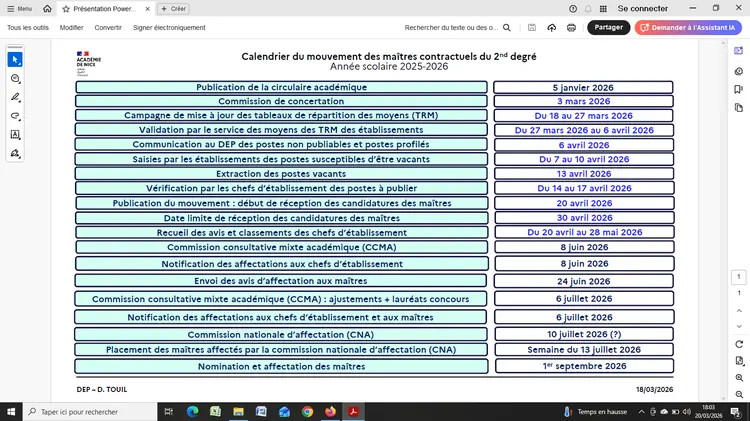The image size is (750, 421).
Task: Click the Partager button
Action: click(x=608, y=27)
